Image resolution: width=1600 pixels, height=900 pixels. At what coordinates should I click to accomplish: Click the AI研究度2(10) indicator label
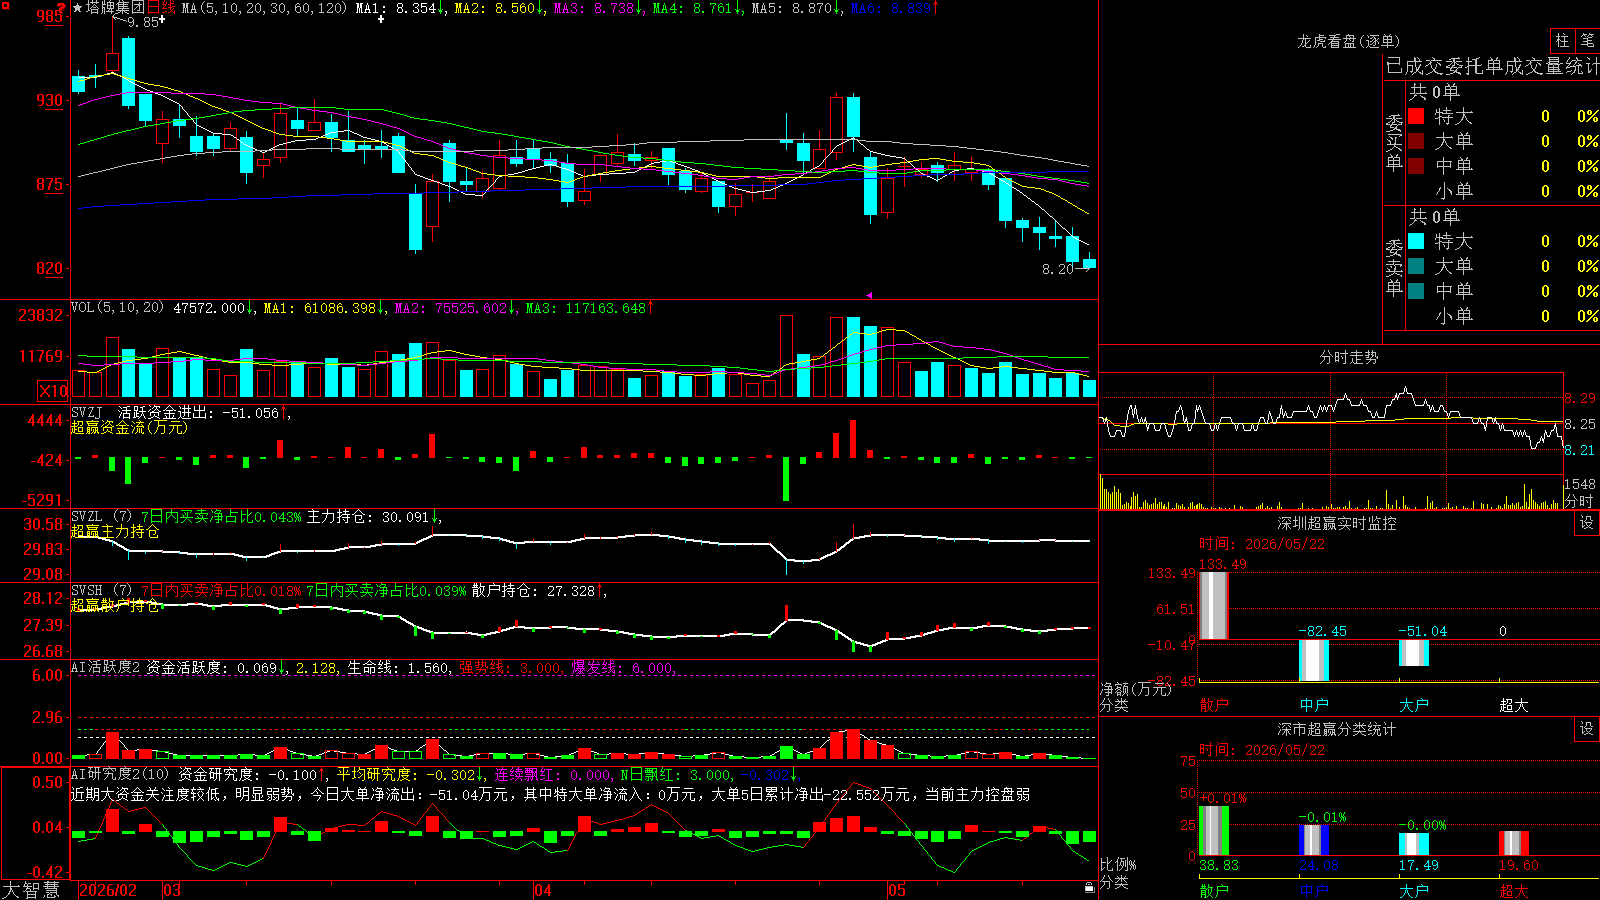120,774
